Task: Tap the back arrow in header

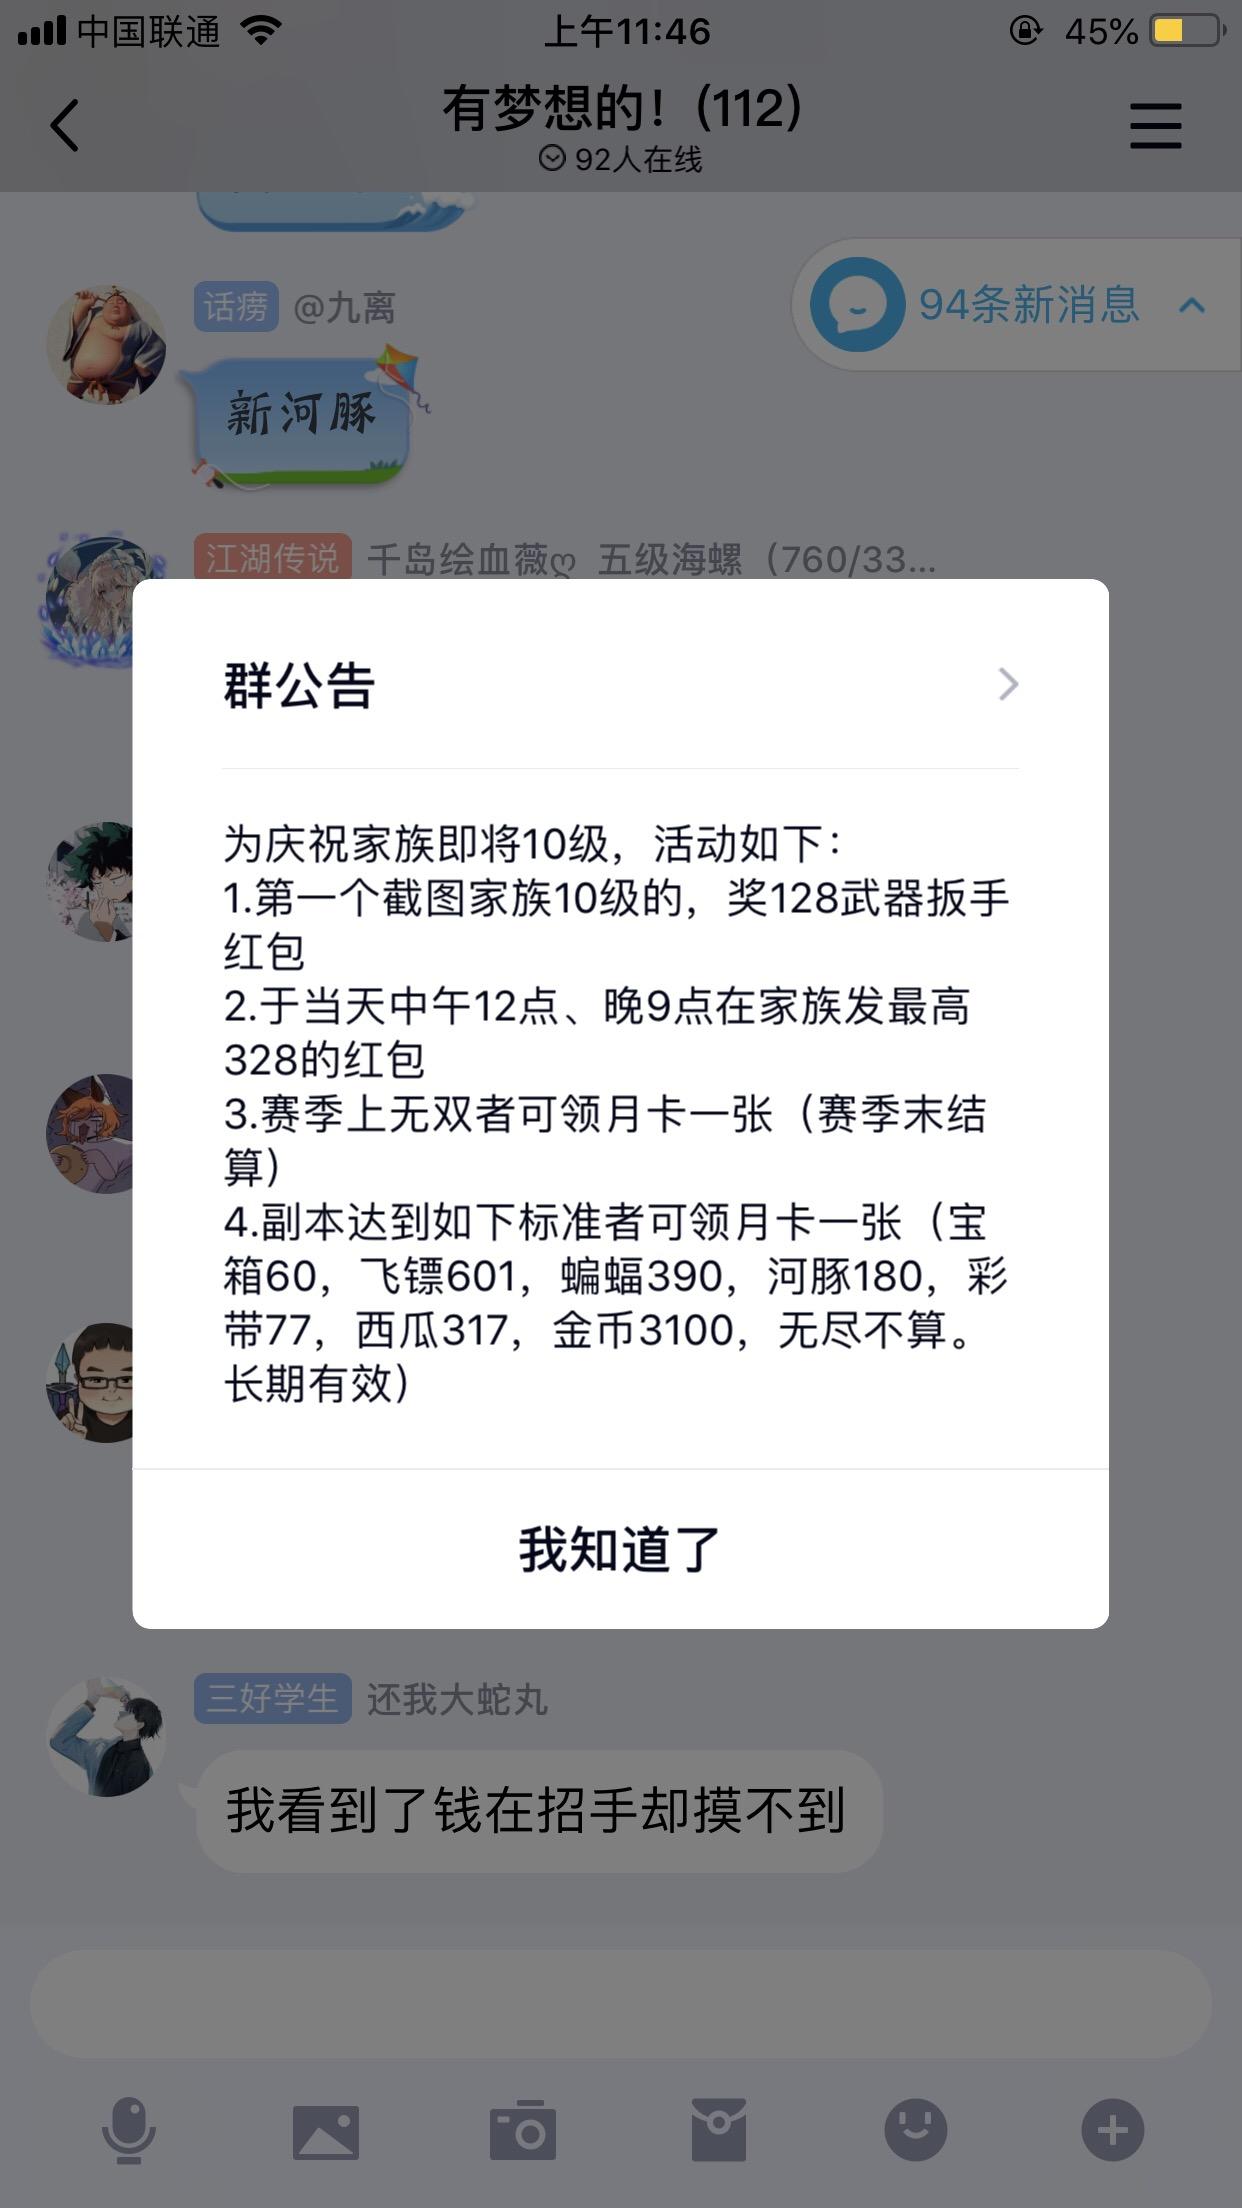Action: tap(65, 126)
